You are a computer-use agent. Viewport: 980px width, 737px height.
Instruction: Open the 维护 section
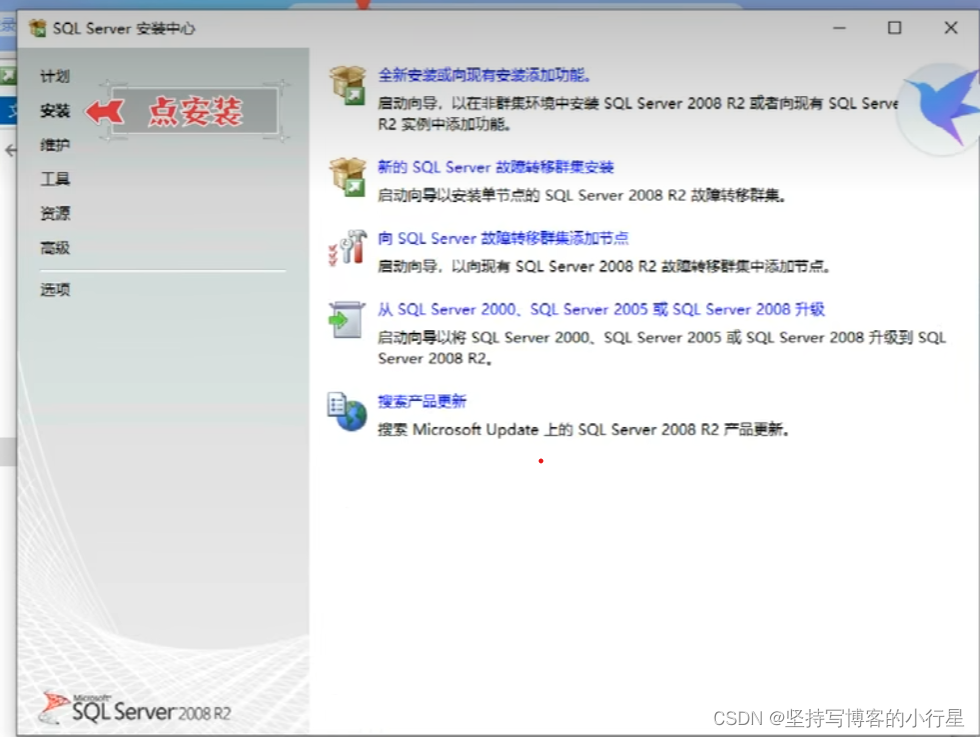click(54, 145)
